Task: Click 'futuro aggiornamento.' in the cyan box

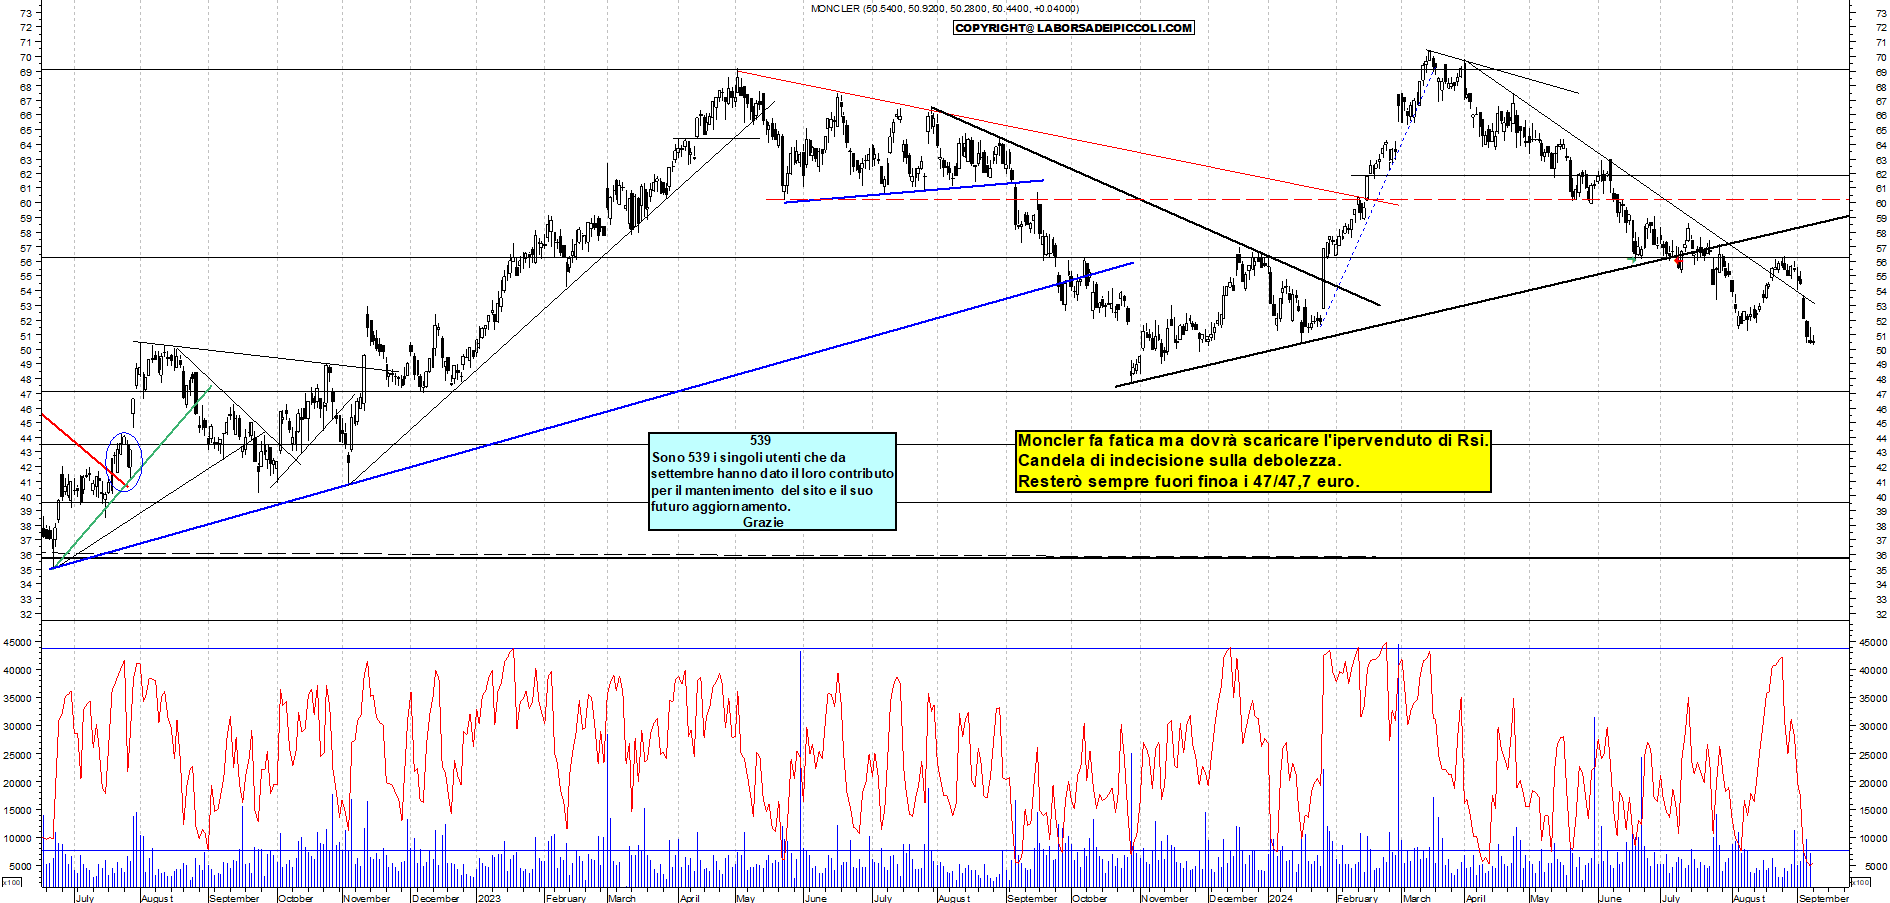Action: (721, 507)
